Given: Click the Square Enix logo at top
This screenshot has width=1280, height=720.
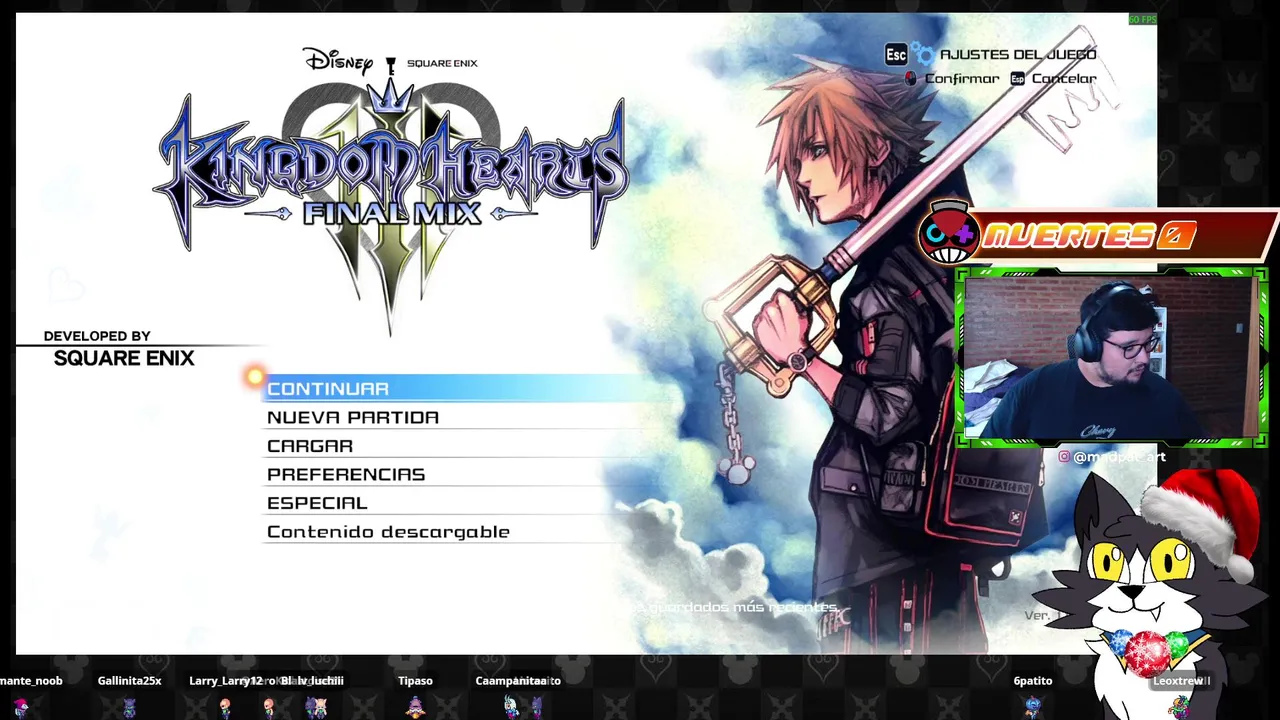Looking at the screenshot, I should pos(441,63).
